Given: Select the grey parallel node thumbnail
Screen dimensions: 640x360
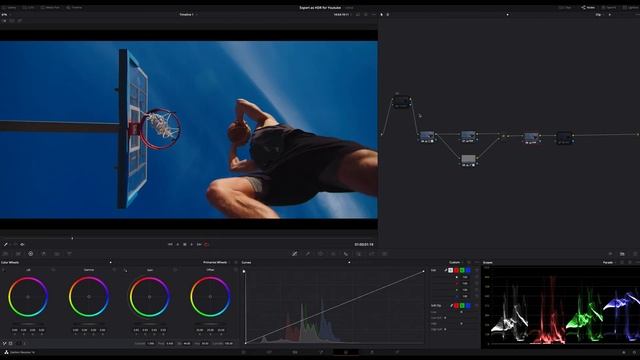Looking at the screenshot, I should [468, 160].
